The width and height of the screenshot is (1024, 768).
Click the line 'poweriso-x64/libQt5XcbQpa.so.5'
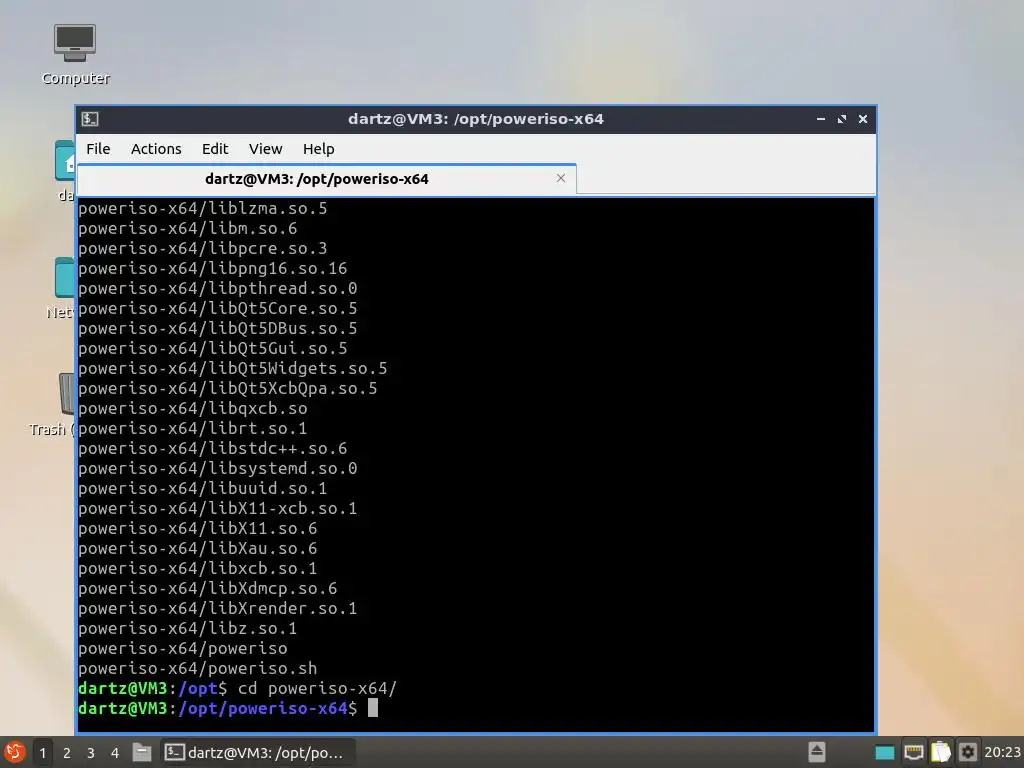click(228, 389)
